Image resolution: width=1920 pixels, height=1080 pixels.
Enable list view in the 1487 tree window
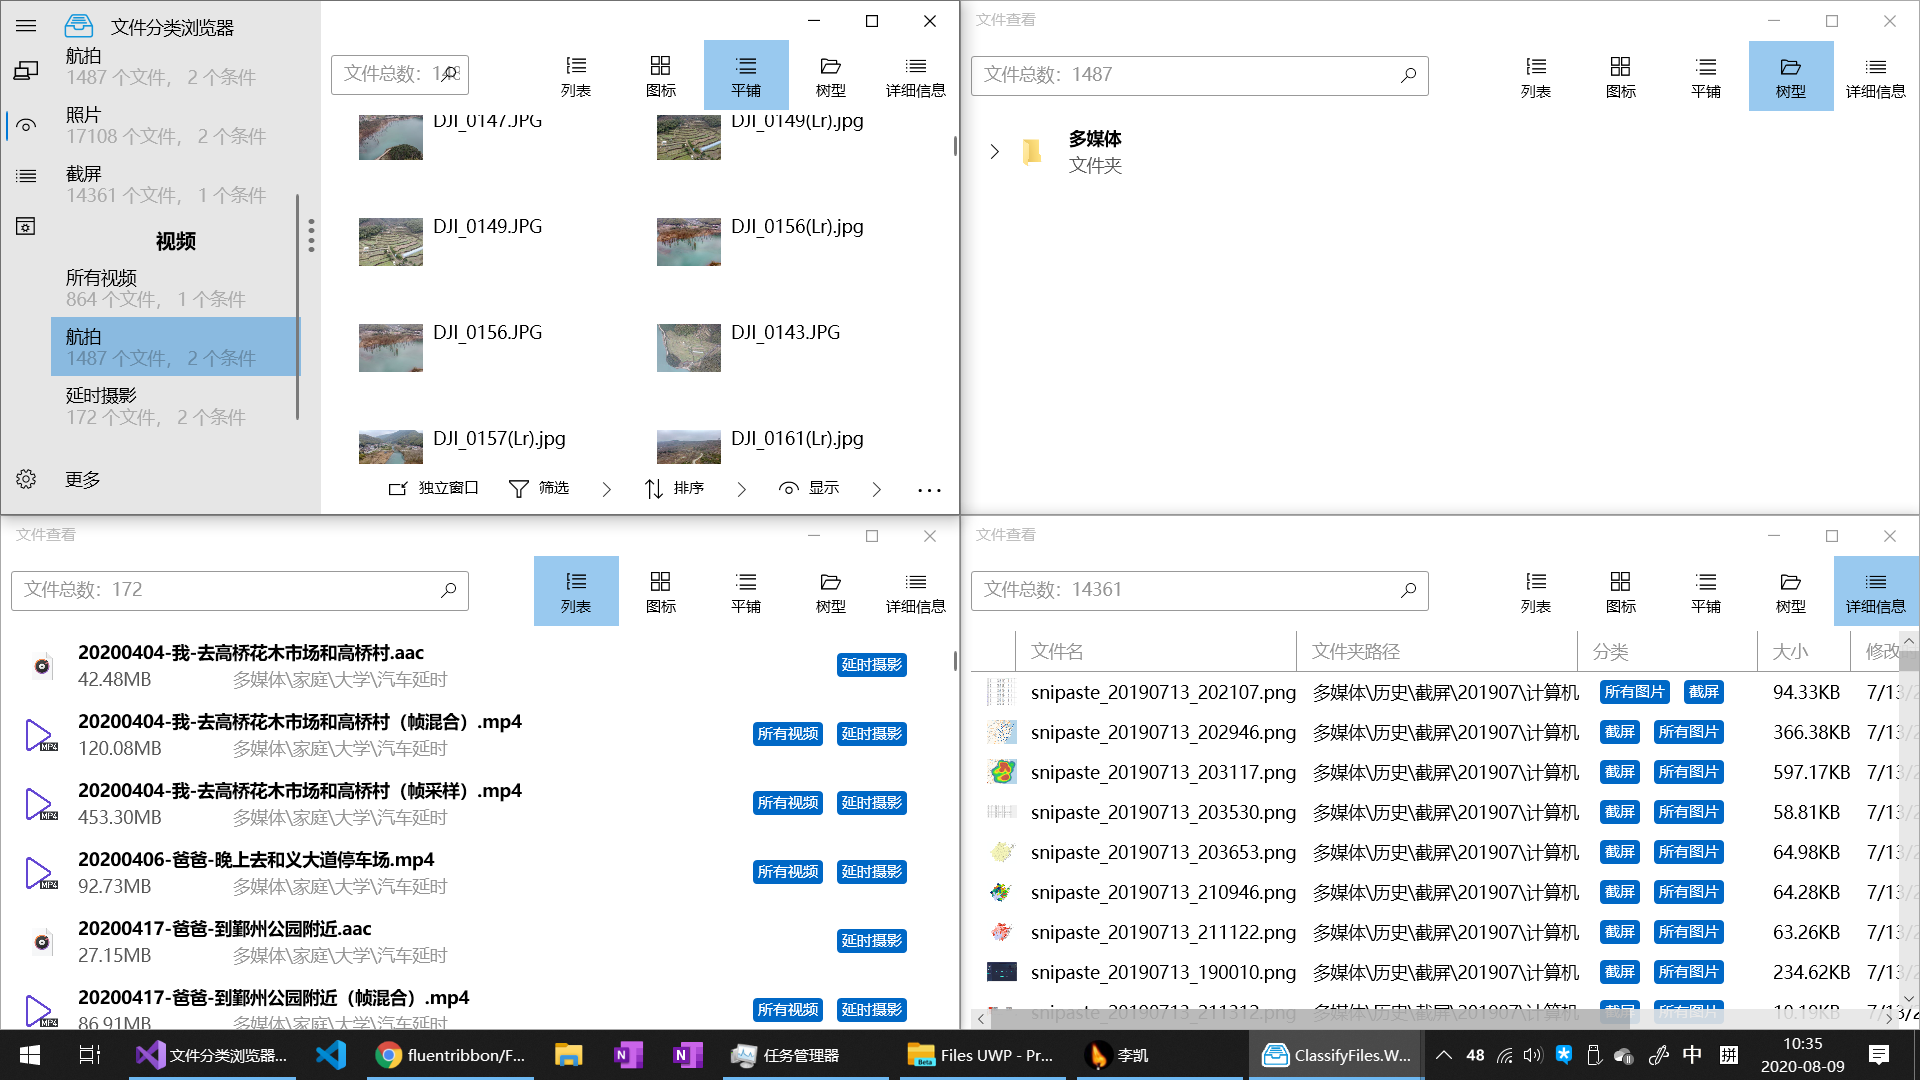point(1535,76)
